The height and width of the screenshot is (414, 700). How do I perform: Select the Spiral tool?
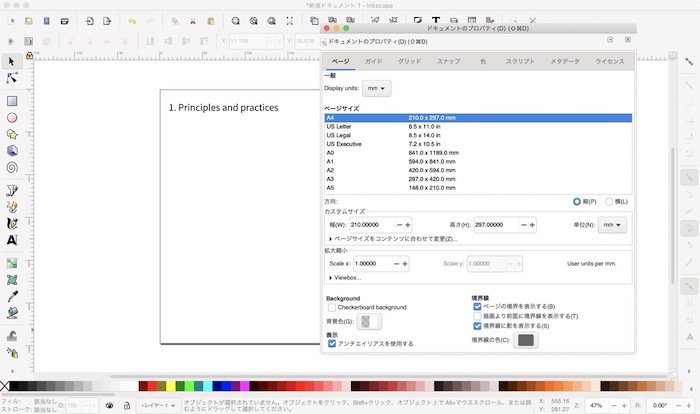(12, 167)
